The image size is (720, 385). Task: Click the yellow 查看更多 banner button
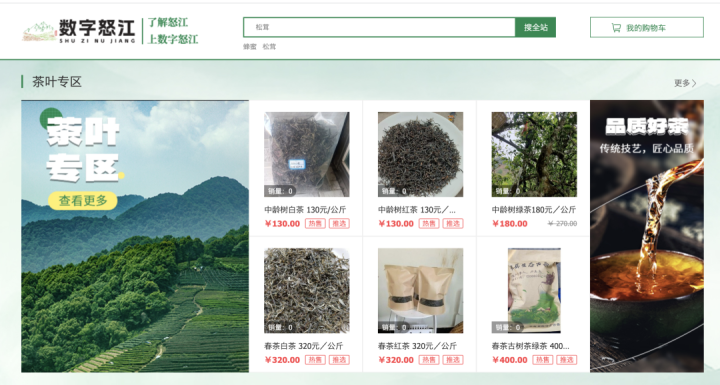tap(83, 201)
